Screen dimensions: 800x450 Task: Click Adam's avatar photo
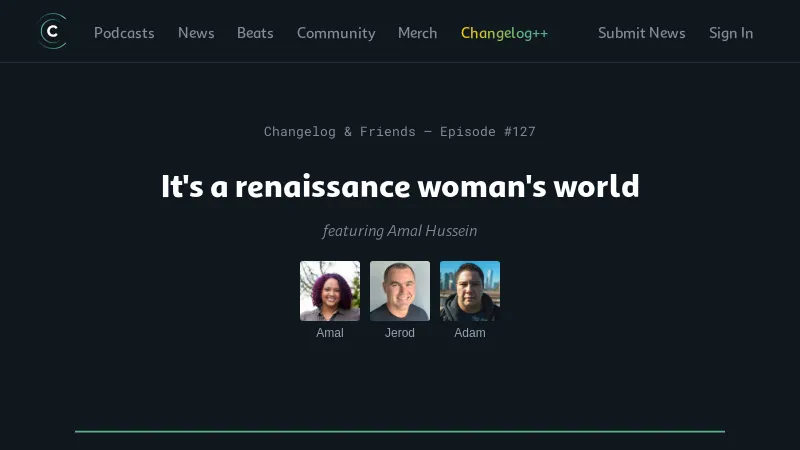(470, 291)
